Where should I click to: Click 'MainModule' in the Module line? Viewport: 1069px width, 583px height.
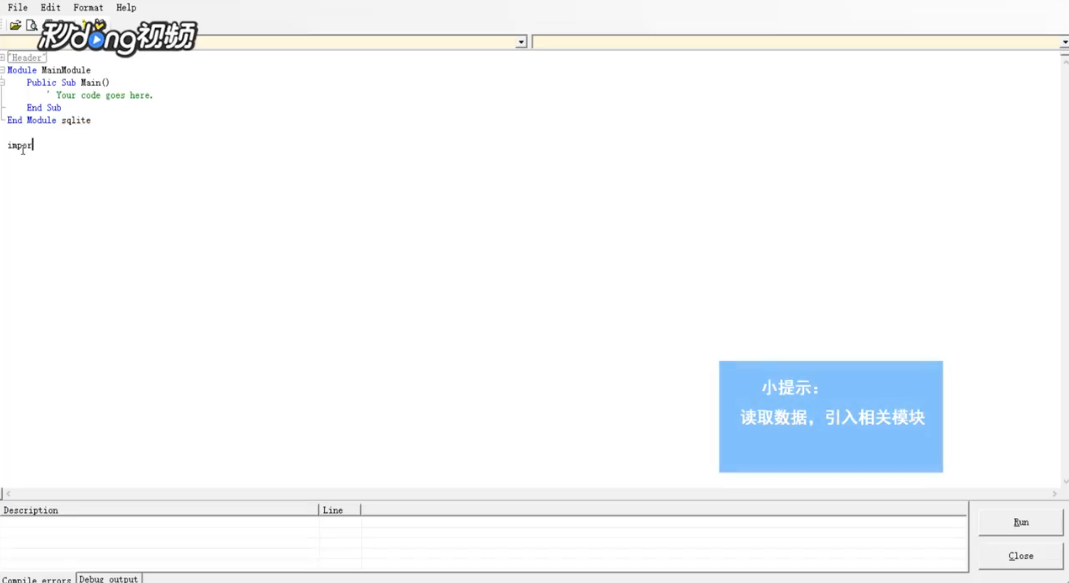(x=65, y=70)
